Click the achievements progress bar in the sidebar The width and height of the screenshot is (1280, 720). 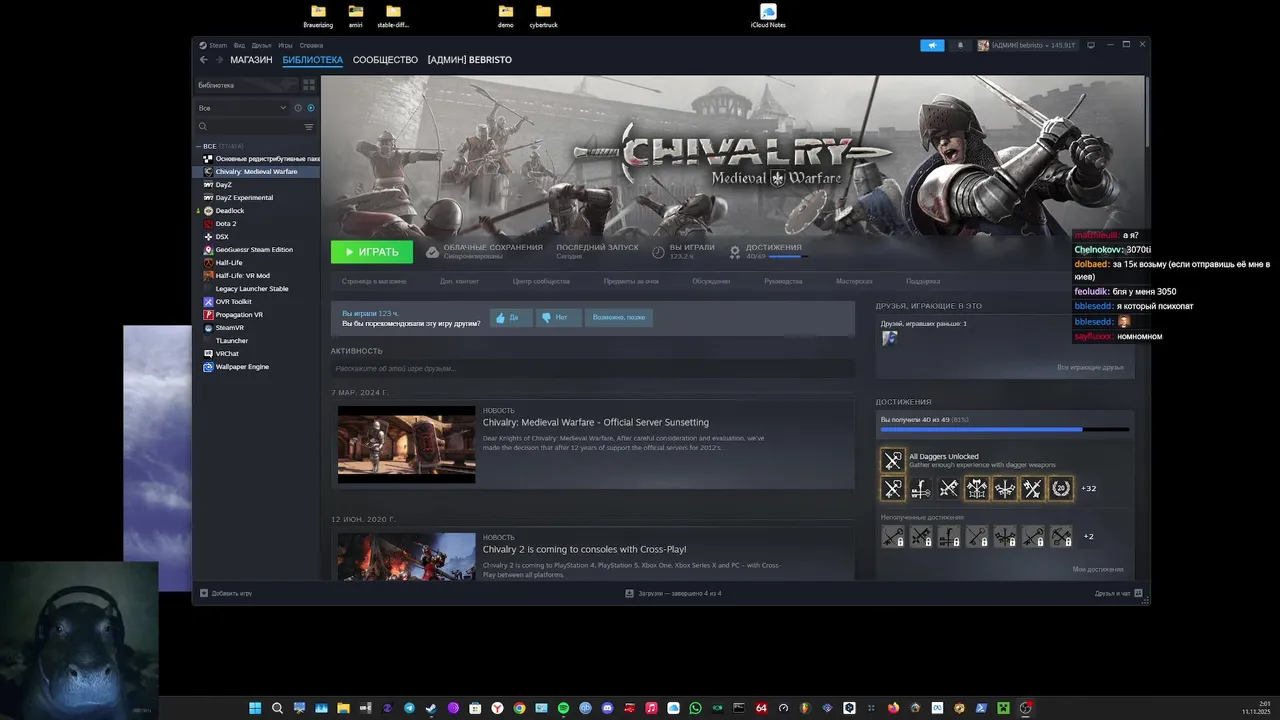[x=1005, y=430]
